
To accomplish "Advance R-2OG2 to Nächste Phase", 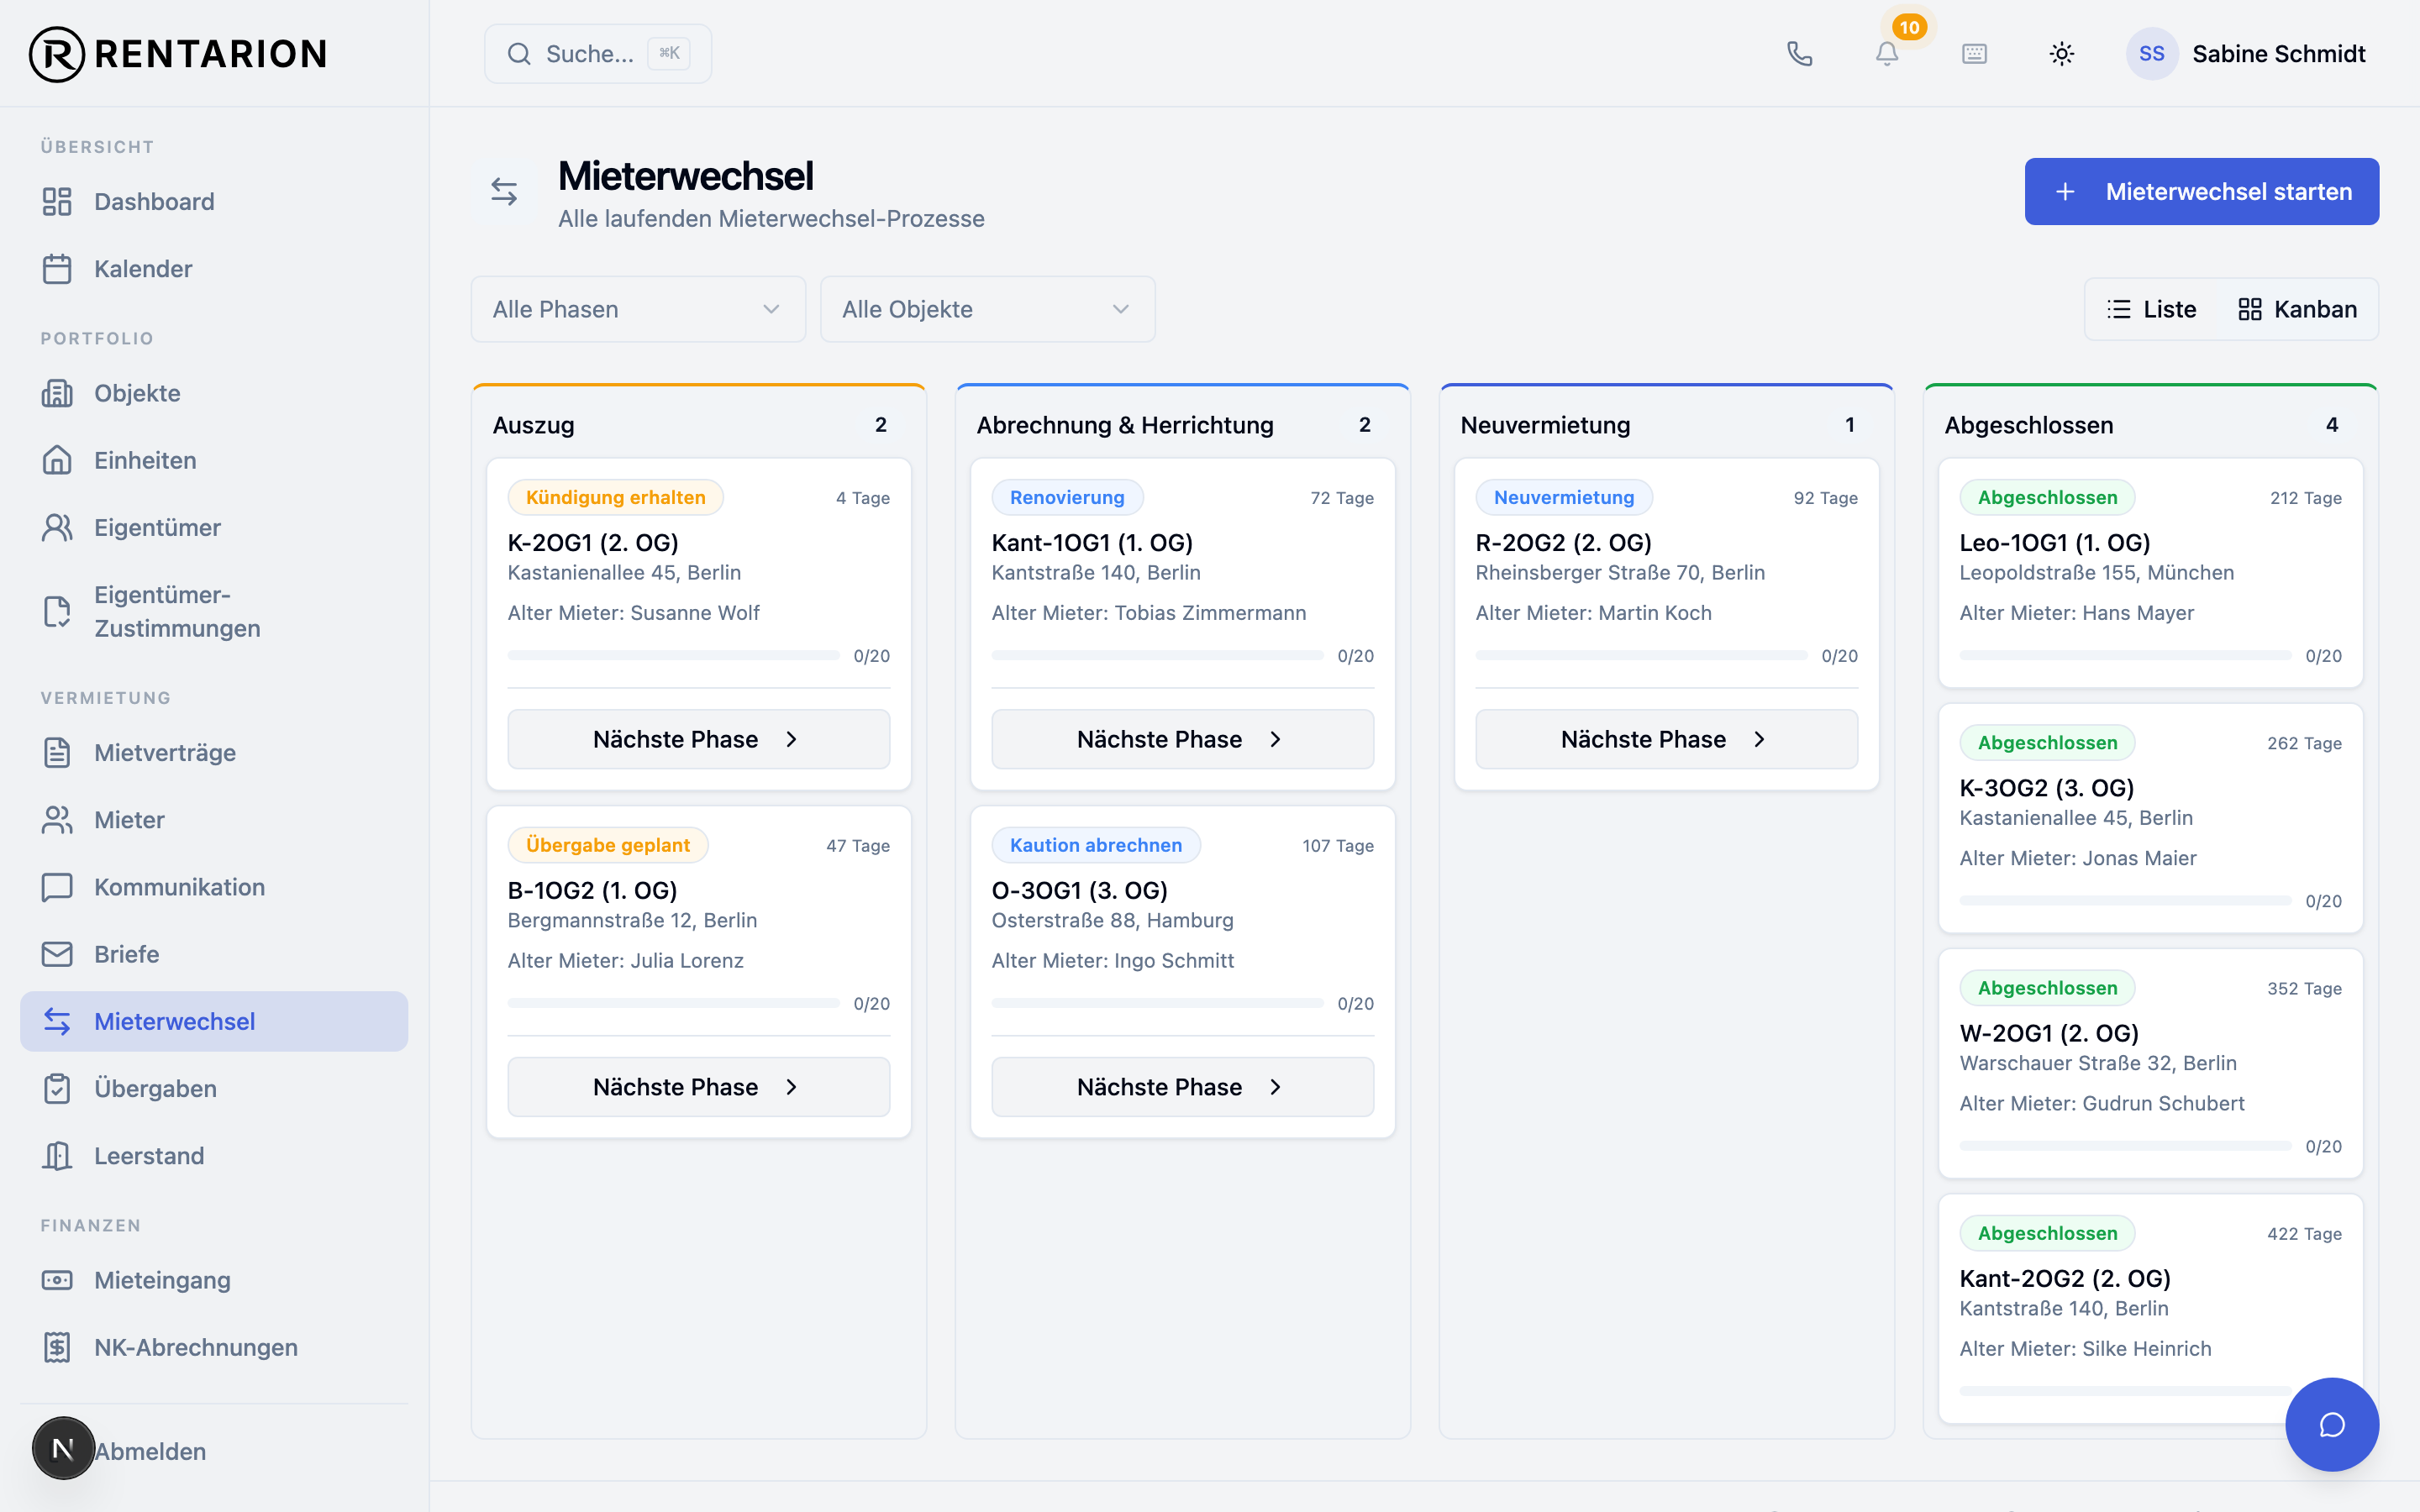I will click(x=1666, y=739).
